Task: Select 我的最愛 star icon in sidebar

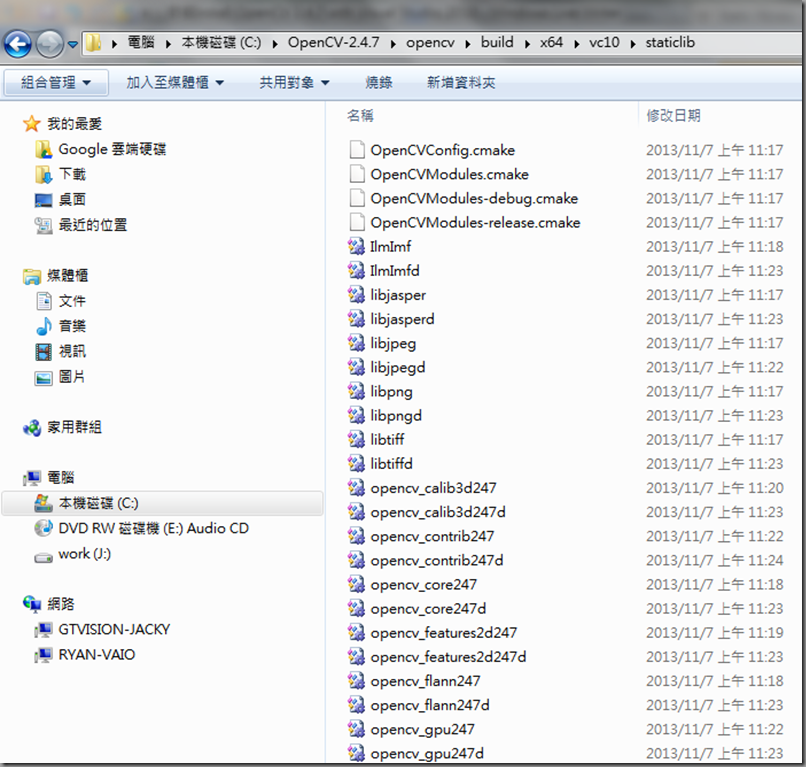Action: [x=31, y=123]
